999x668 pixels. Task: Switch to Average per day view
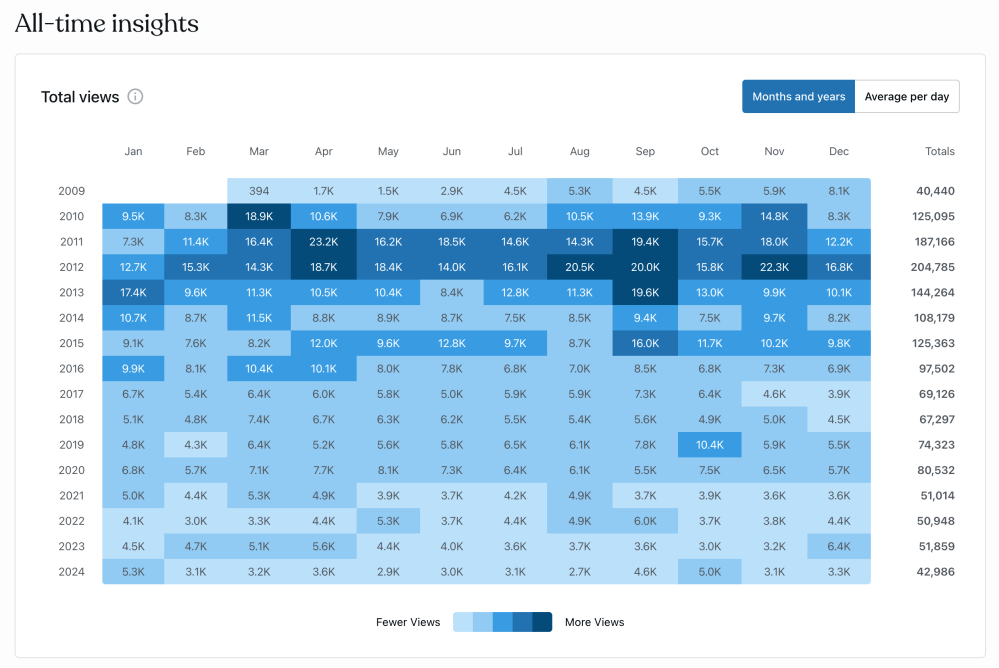pos(907,97)
